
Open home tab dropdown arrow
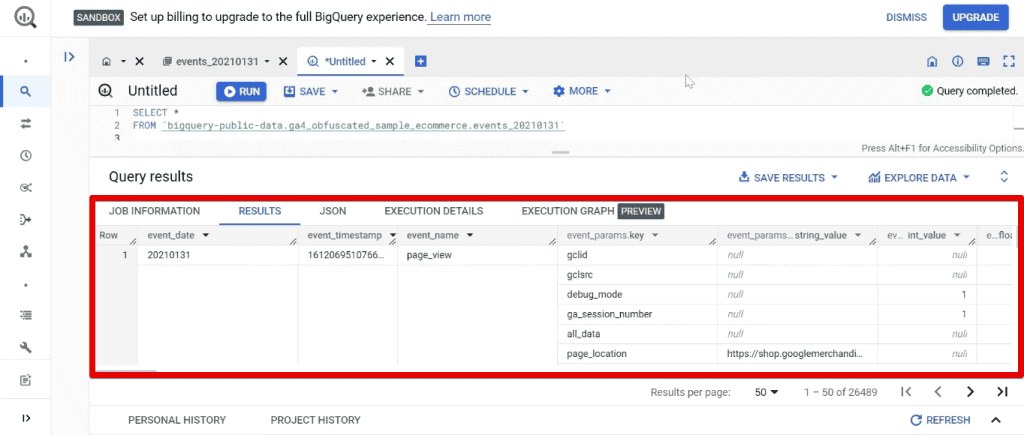click(x=123, y=61)
